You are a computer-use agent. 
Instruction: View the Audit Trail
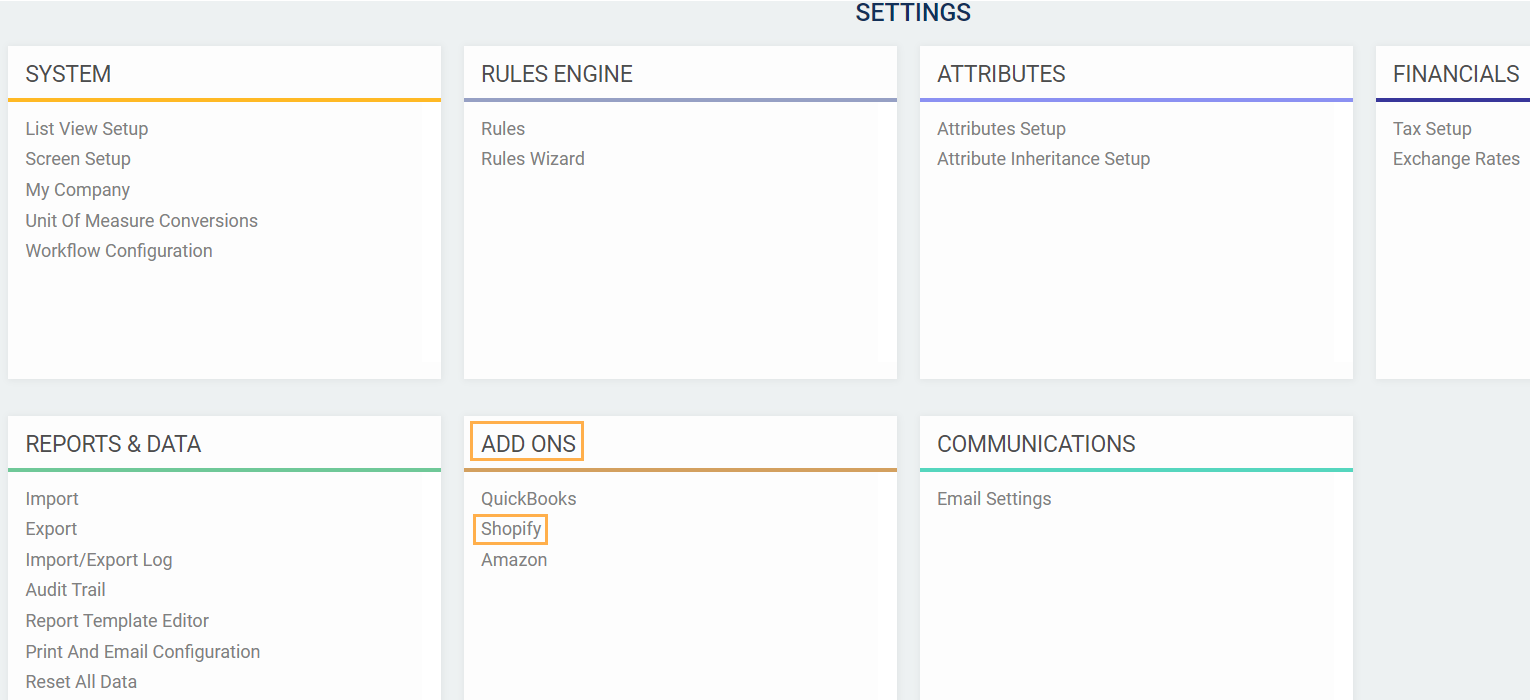coord(66,590)
